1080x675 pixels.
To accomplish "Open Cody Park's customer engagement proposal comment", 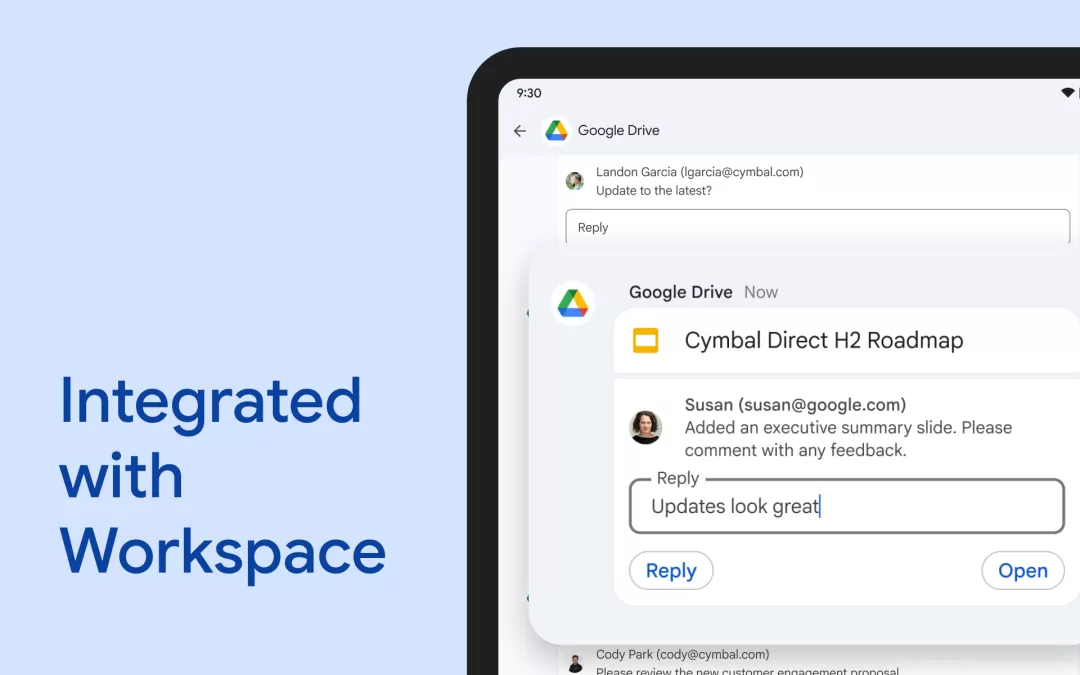I will coord(745,668).
